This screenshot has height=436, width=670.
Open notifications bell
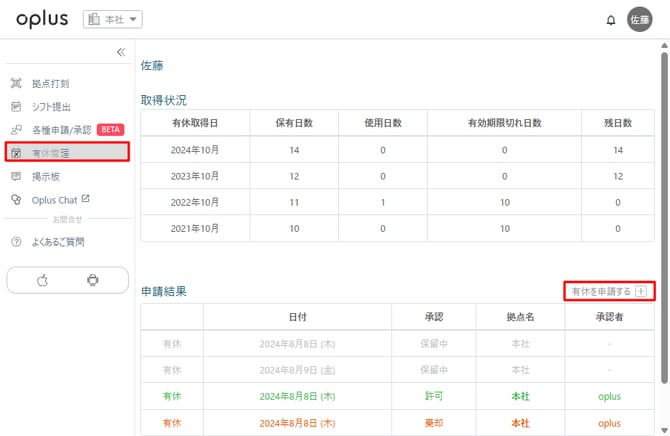coord(611,20)
